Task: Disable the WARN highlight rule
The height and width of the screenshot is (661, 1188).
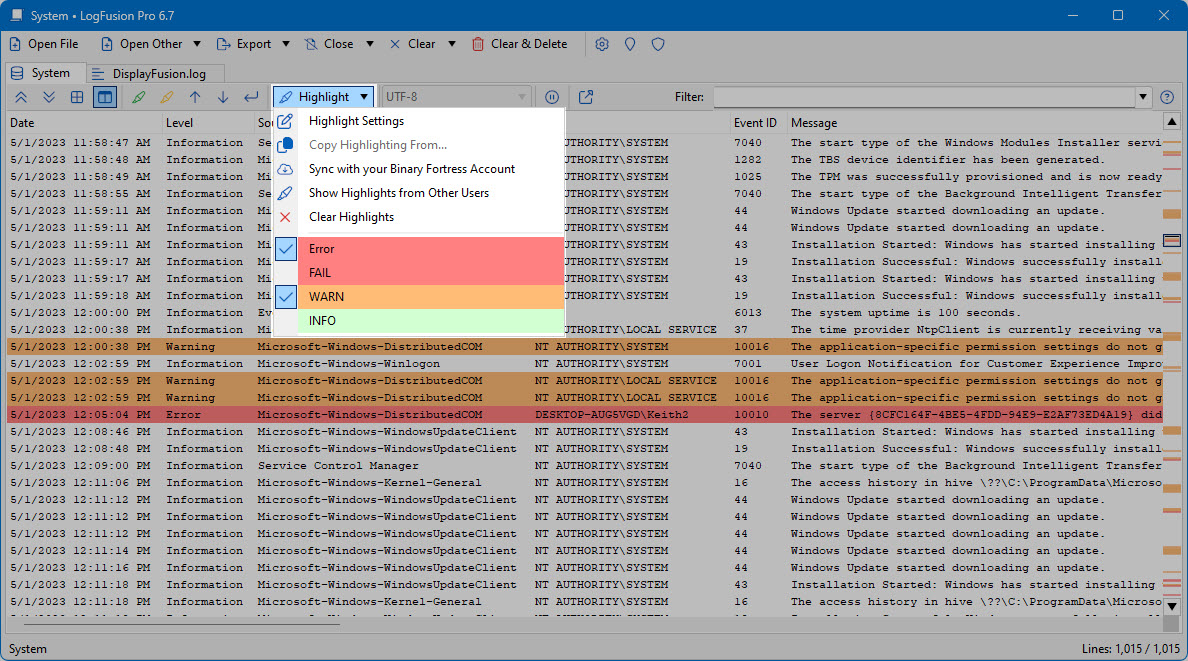Action: click(x=286, y=297)
